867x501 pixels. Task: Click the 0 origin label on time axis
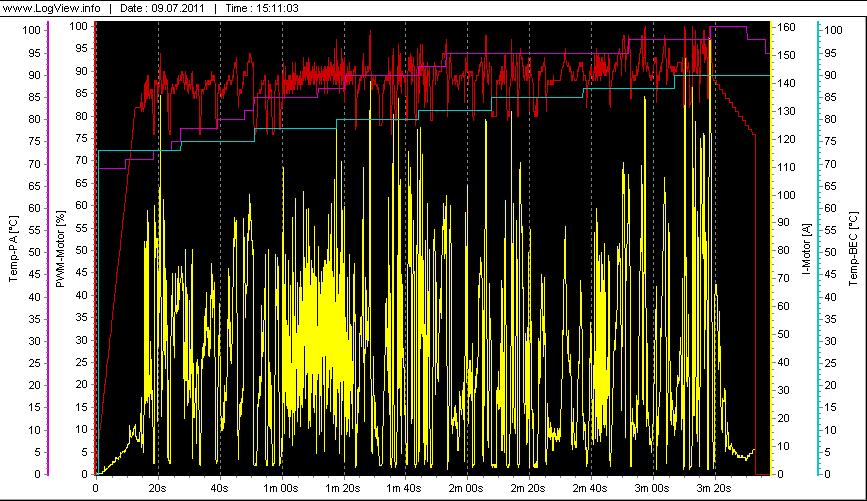click(x=96, y=488)
